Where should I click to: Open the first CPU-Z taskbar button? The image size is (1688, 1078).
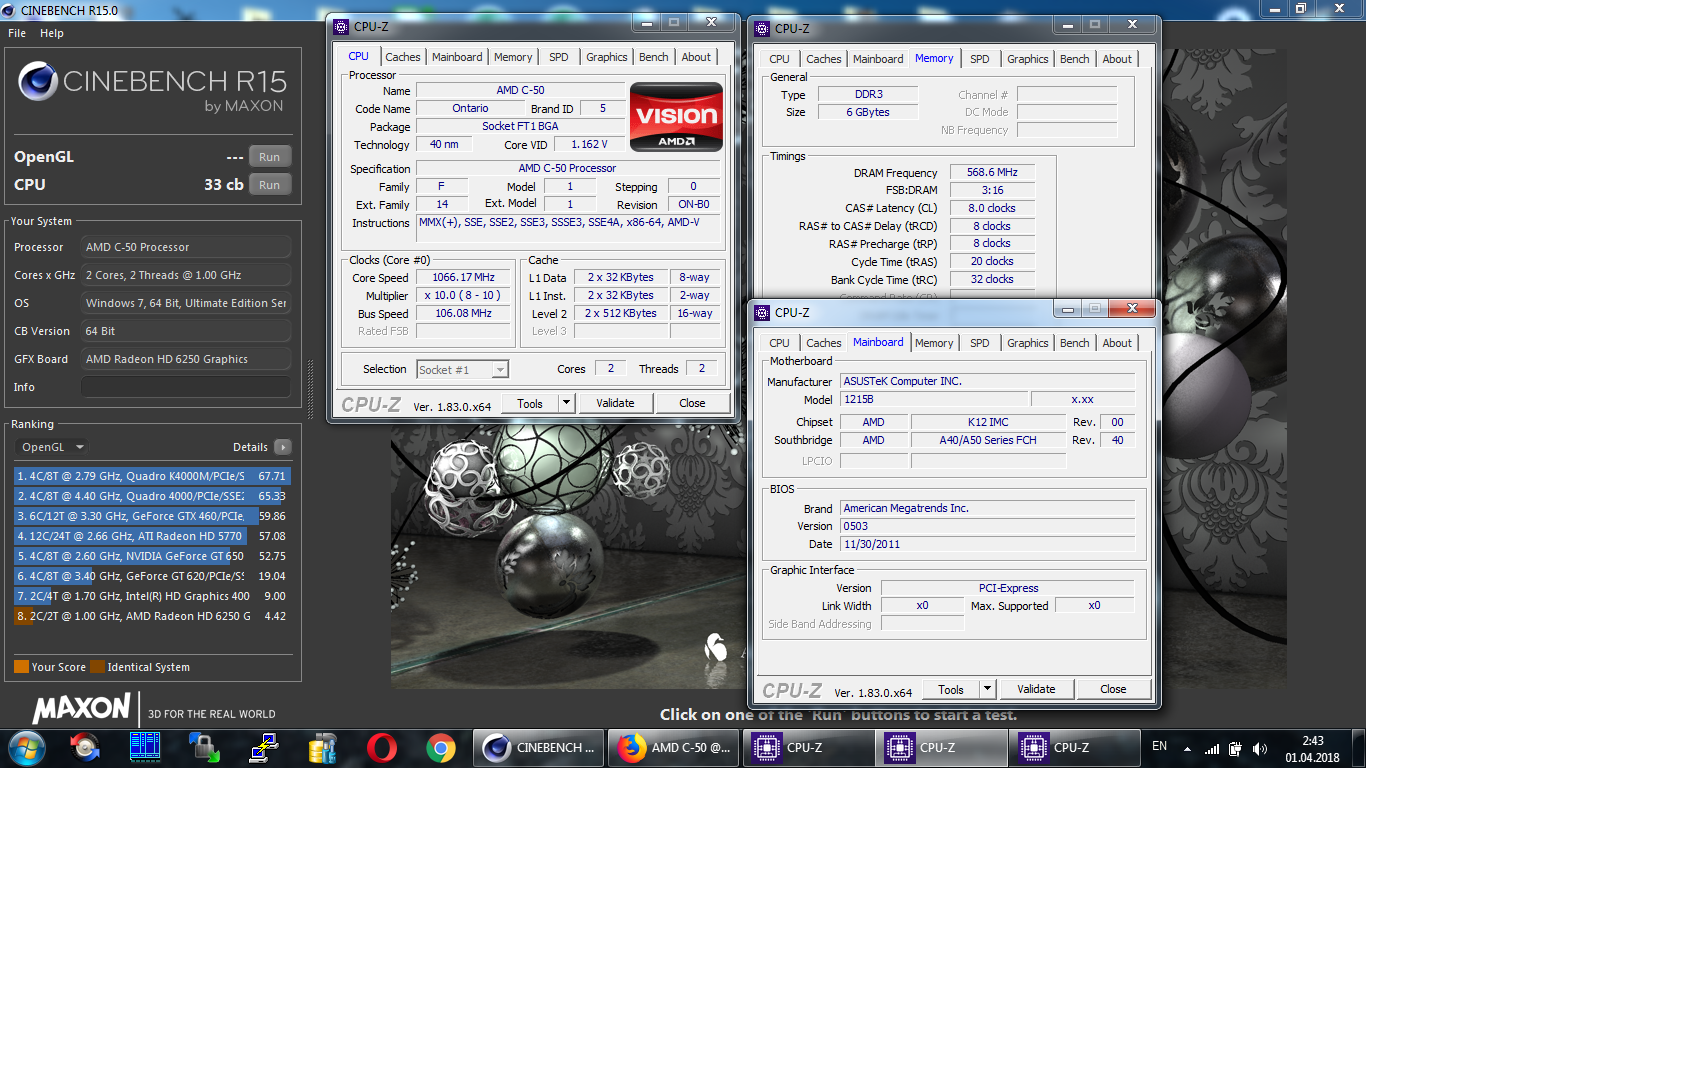807,748
